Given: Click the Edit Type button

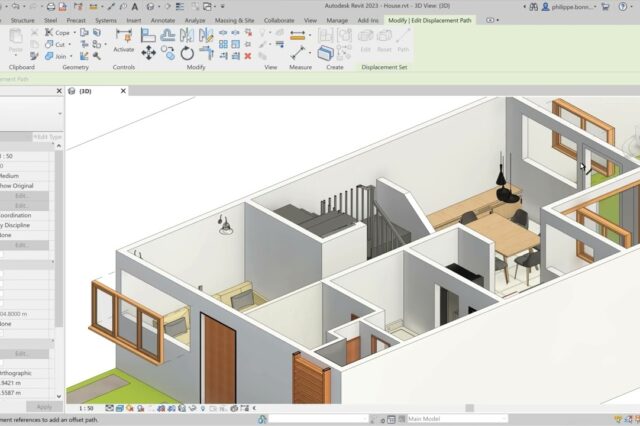Looking at the screenshot, I should (x=48, y=137).
